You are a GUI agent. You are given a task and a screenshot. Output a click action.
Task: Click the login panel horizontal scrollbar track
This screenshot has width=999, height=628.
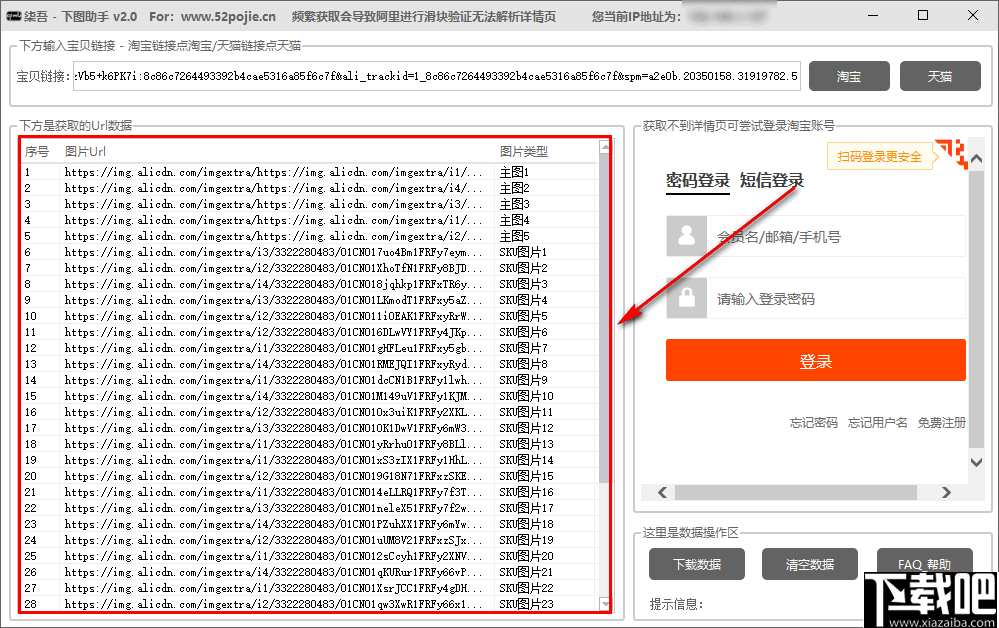[796, 492]
